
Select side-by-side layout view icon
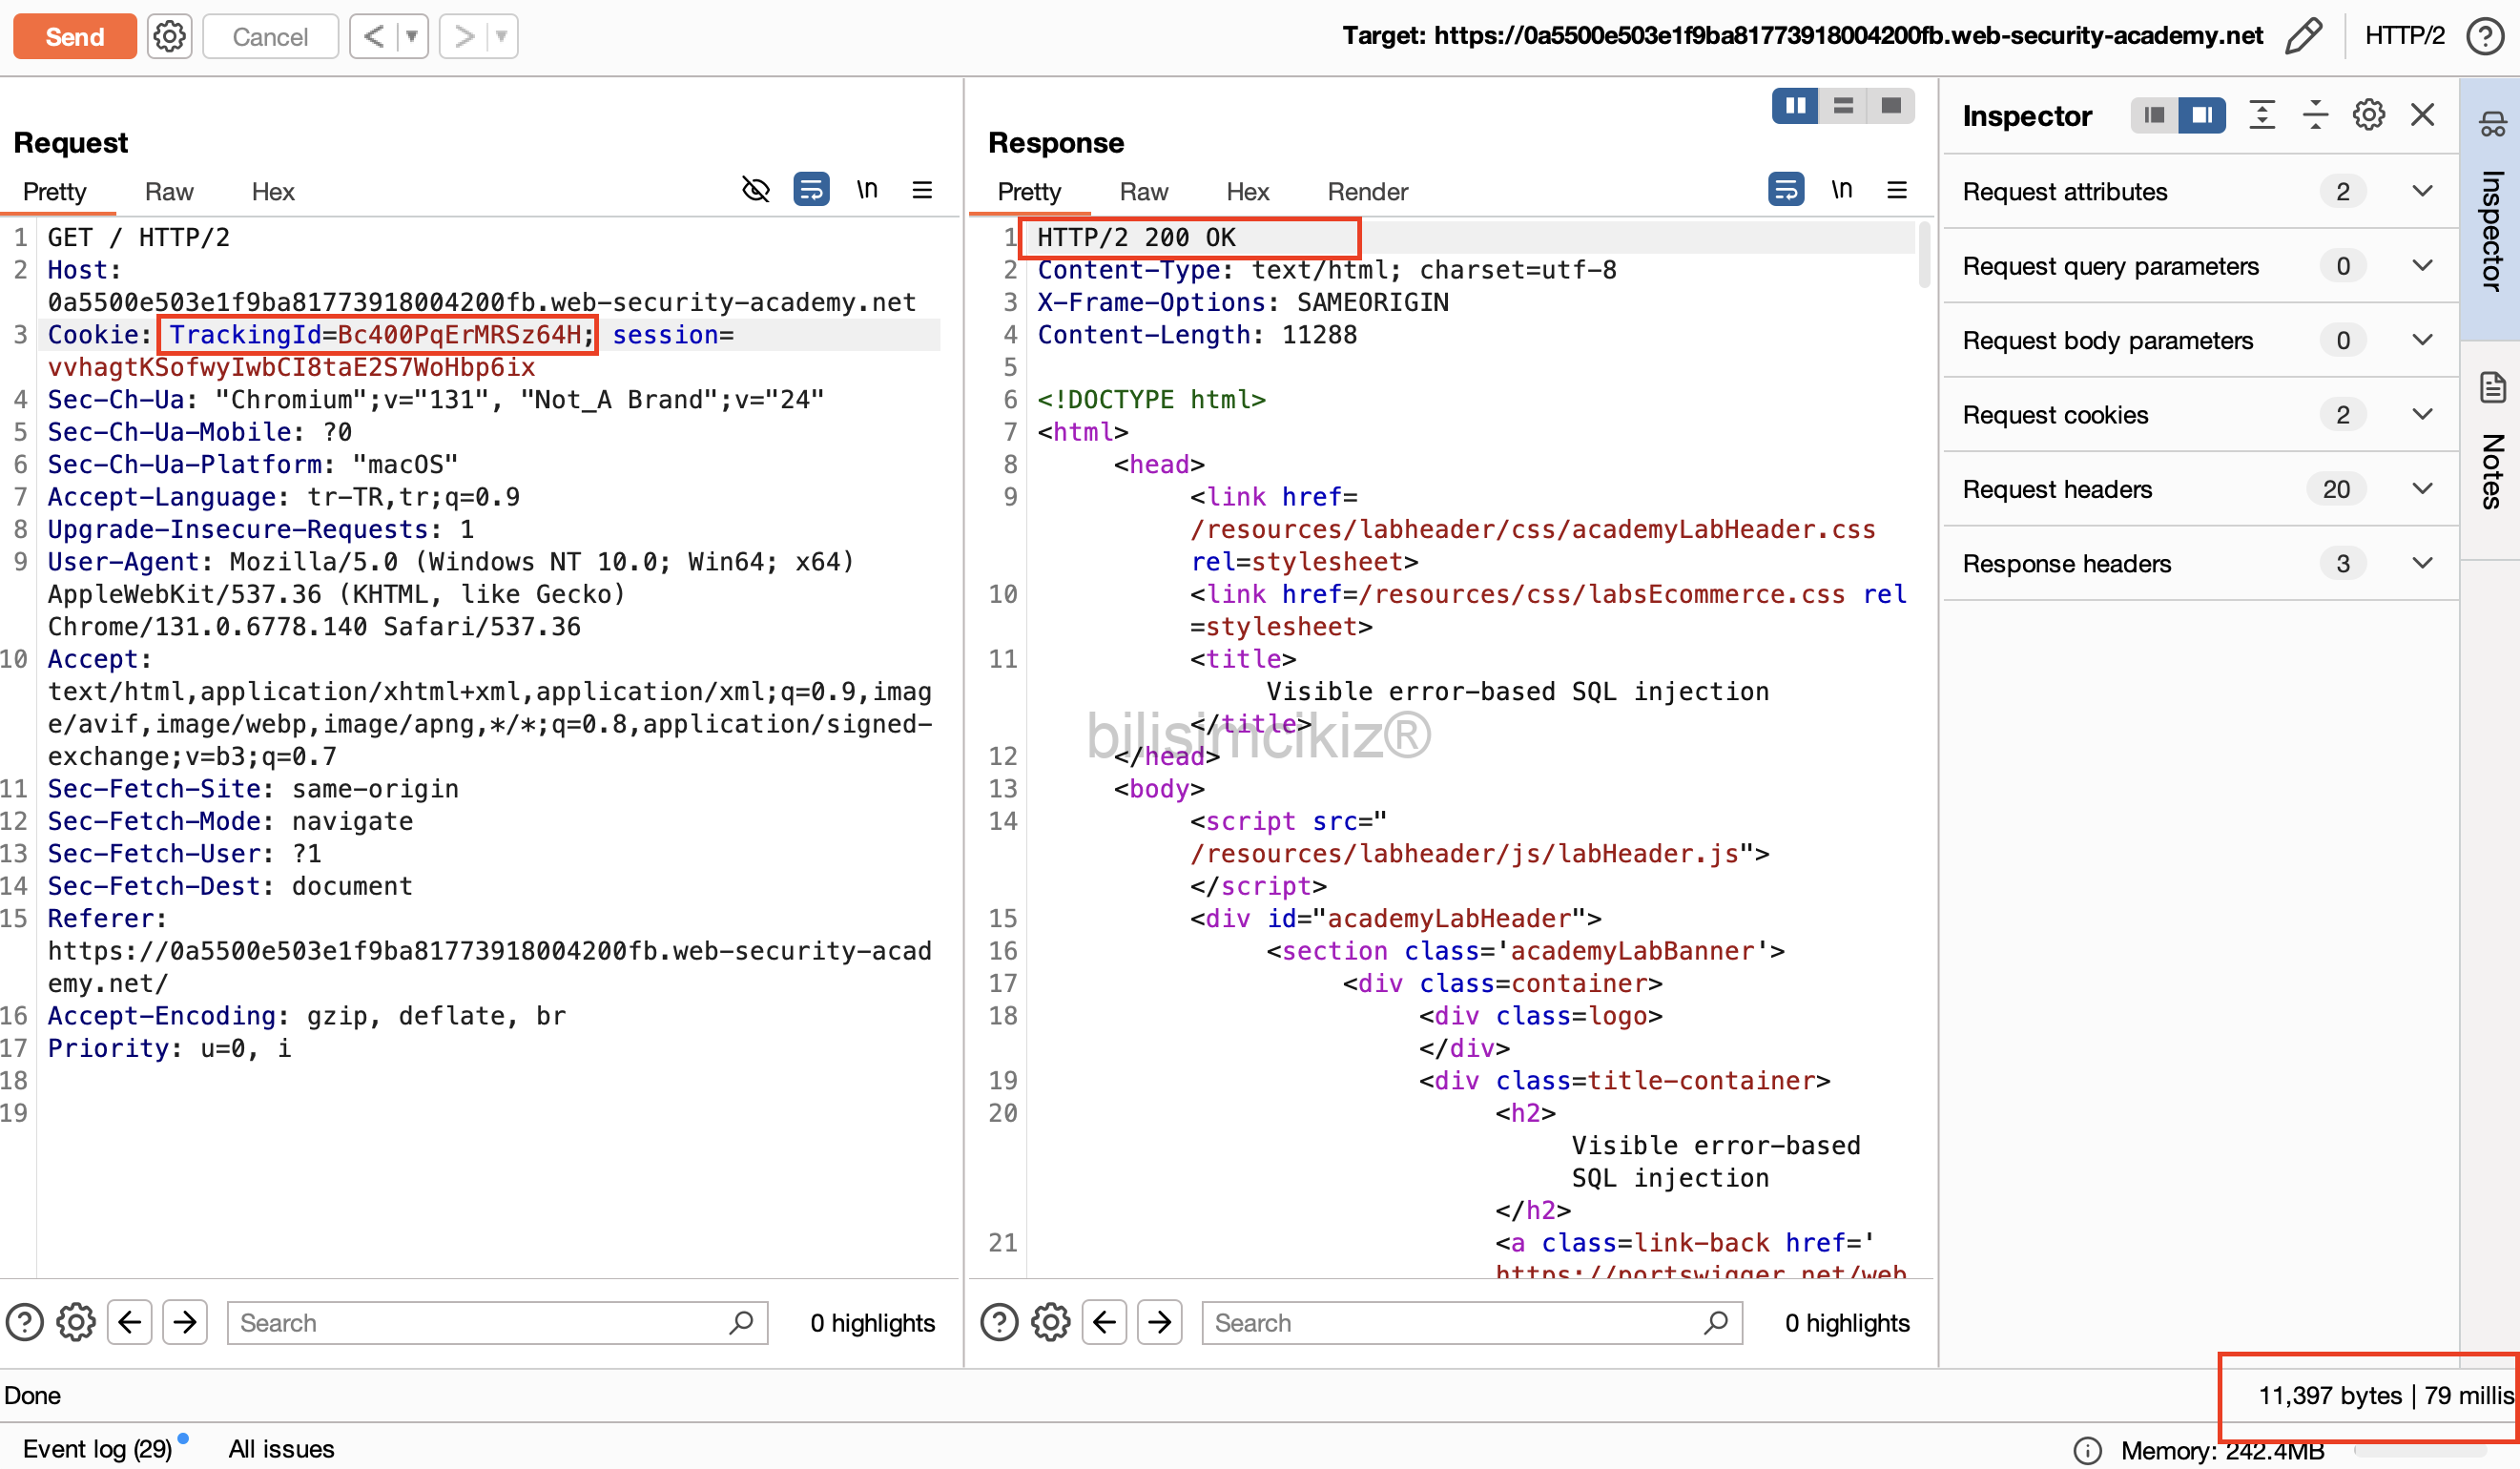tap(1795, 106)
